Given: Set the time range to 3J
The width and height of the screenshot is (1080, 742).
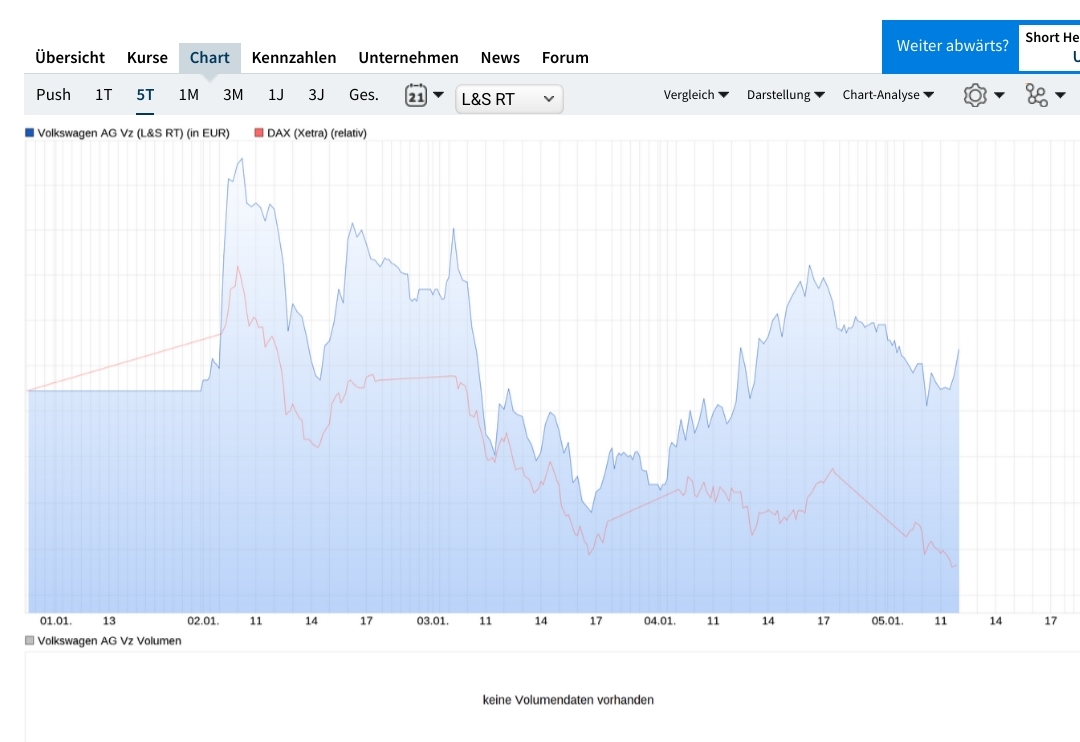Looking at the screenshot, I should click(316, 95).
